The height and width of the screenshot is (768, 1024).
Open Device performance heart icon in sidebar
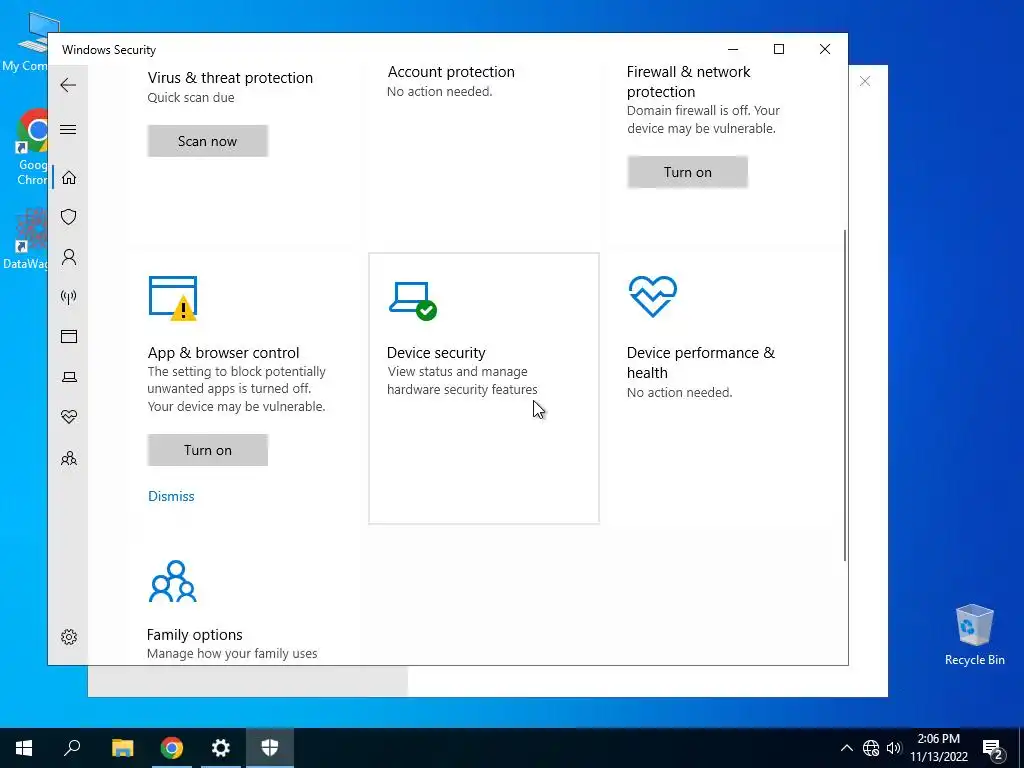69,417
